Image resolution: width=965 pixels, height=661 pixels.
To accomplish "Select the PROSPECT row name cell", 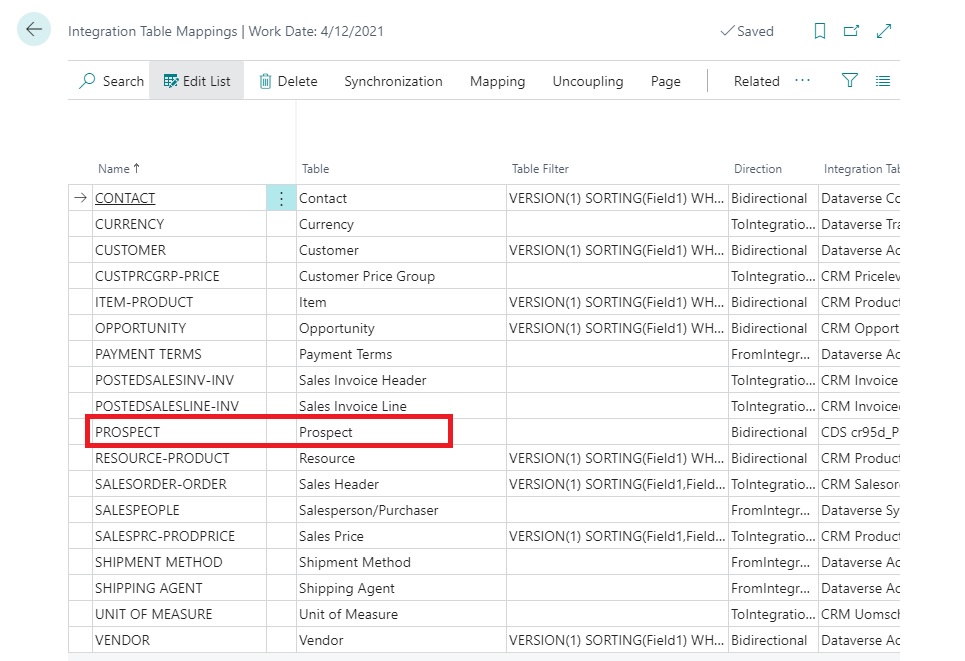I will (x=128, y=432).
